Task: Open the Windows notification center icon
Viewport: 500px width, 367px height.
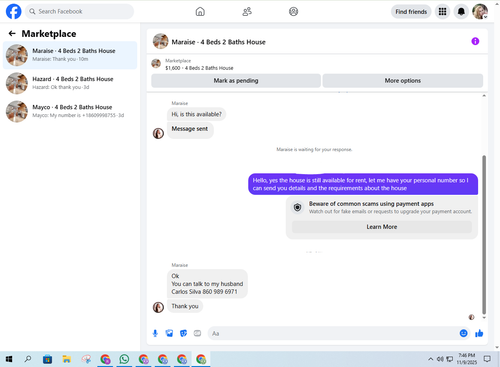Action: point(487,359)
